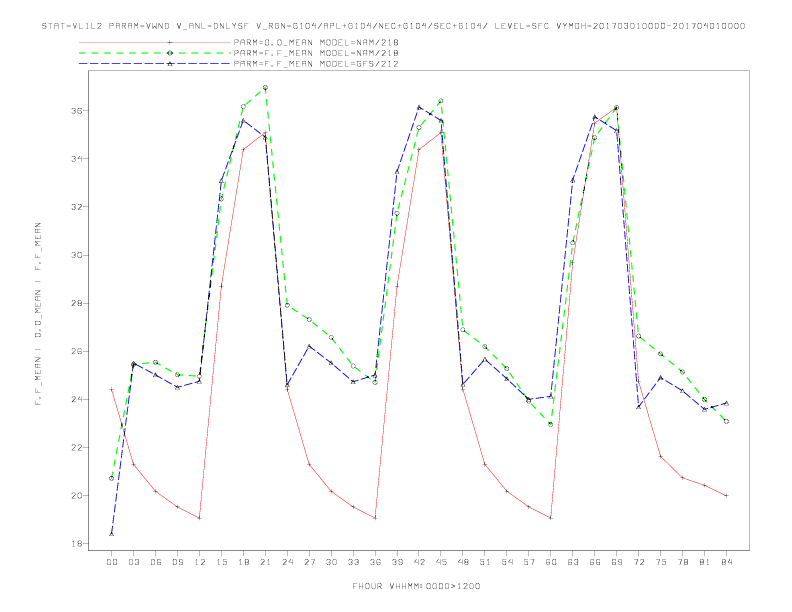The height and width of the screenshot is (612, 792).
Task: Click the x-axis forecast hour label 66
Action: tap(595, 562)
